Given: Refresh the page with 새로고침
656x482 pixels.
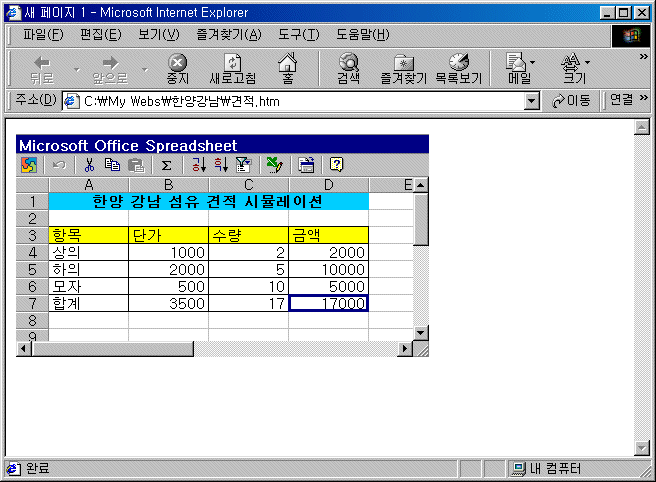Looking at the screenshot, I should (x=232, y=69).
